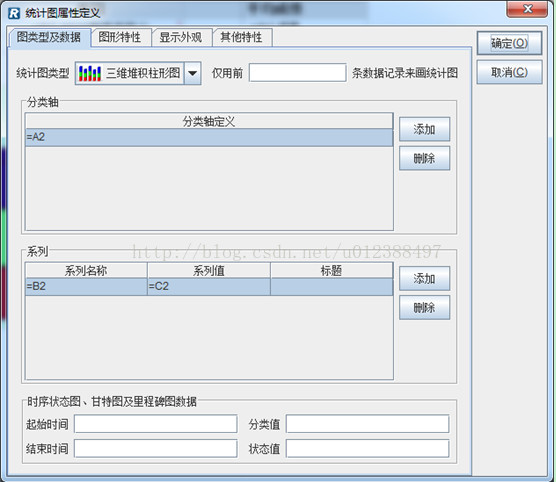Delete the selected 系列 row
This screenshot has height=482, width=556.
[x=424, y=308]
